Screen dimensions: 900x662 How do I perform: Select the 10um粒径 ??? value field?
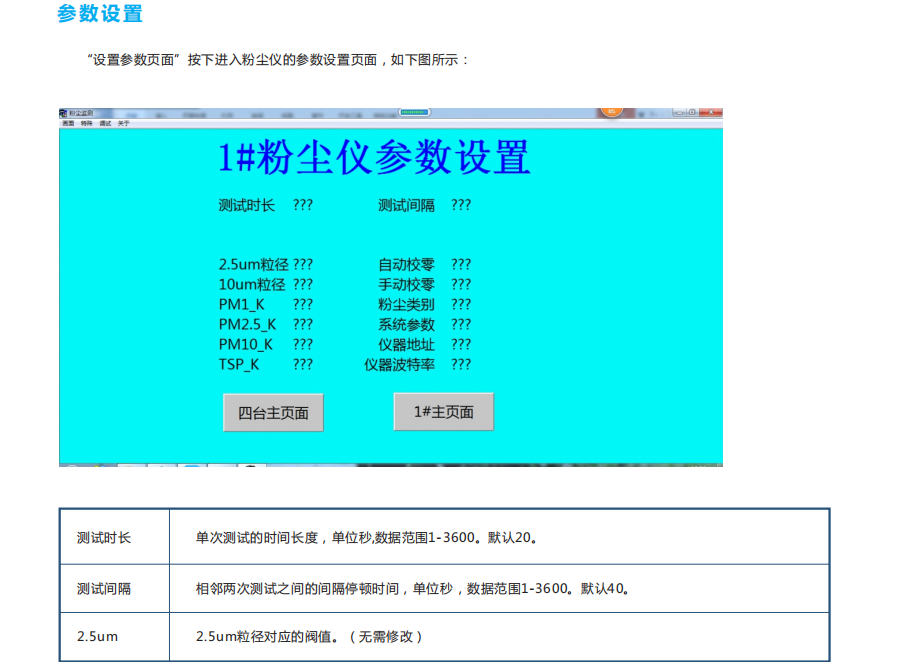tap(303, 284)
